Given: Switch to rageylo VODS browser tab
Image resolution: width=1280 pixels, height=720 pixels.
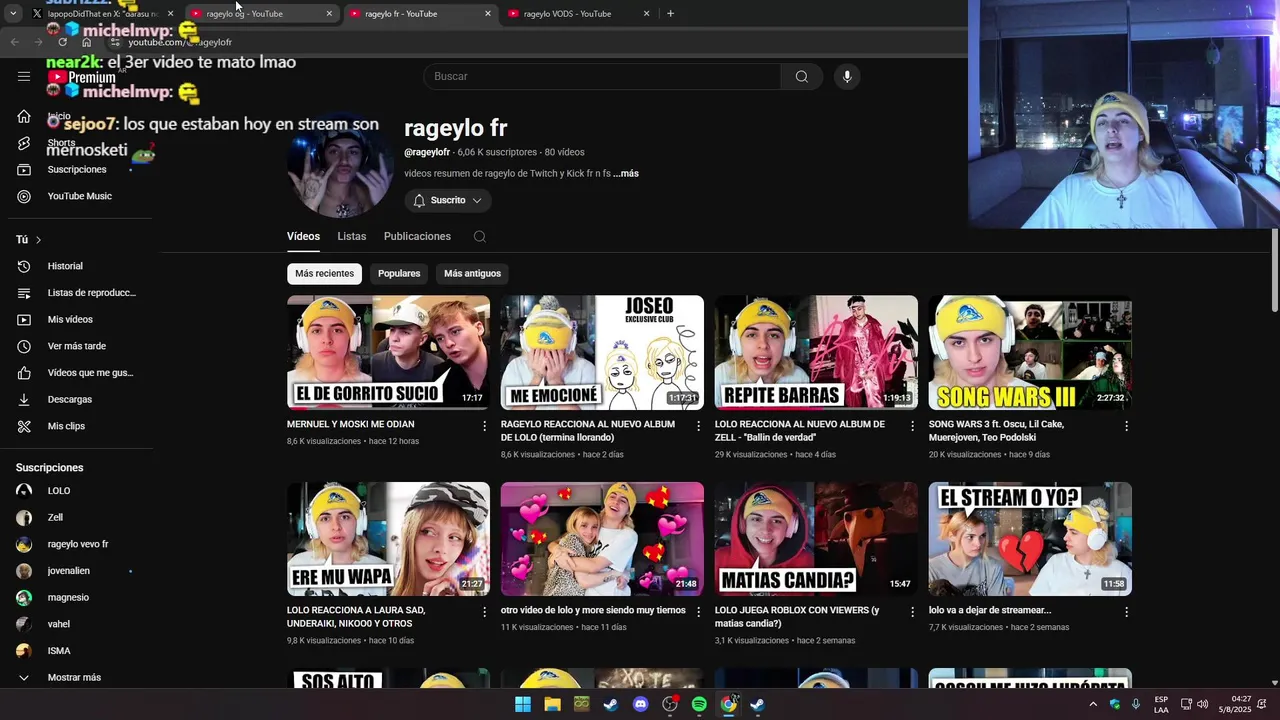Looking at the screenshot, I should pos(578,14).
